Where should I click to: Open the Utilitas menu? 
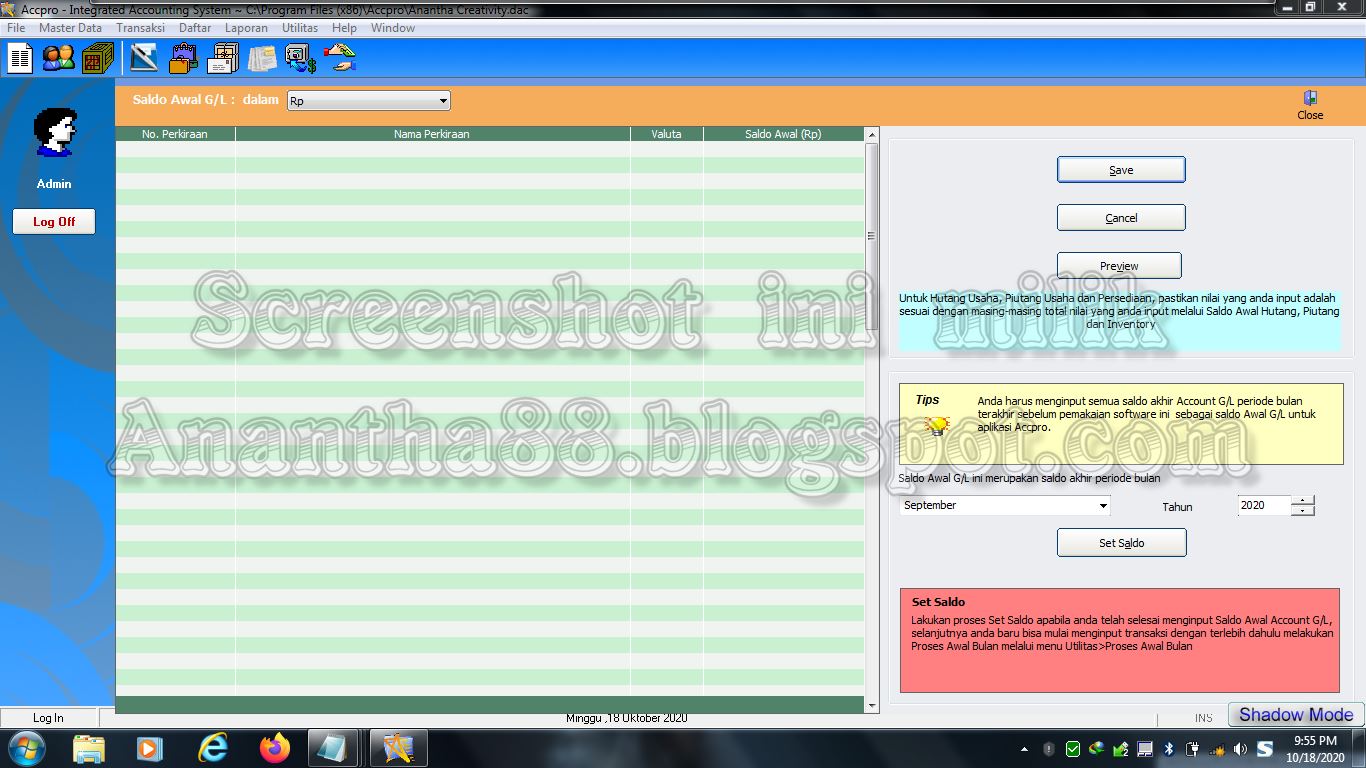pyautogui.click(x=300, y=28)
